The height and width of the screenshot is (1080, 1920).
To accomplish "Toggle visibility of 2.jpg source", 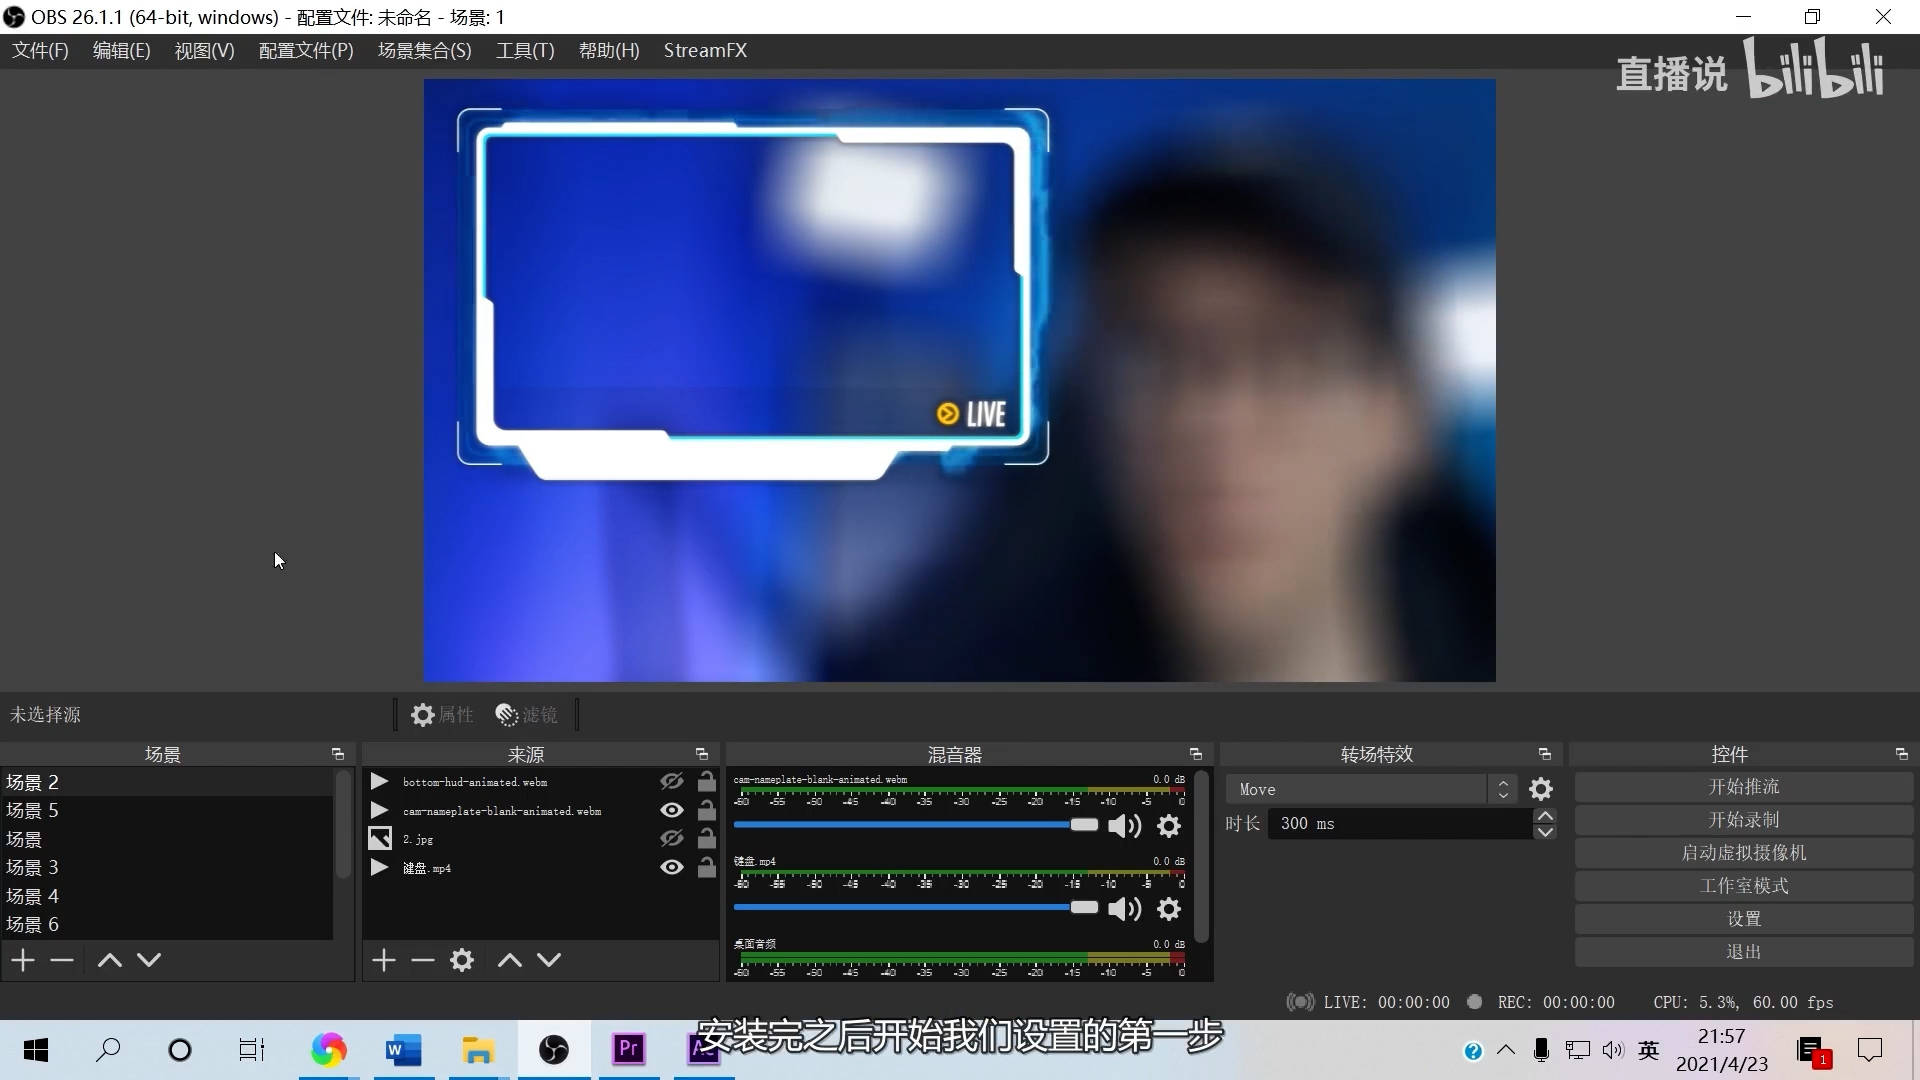I will tap(672, 839).
